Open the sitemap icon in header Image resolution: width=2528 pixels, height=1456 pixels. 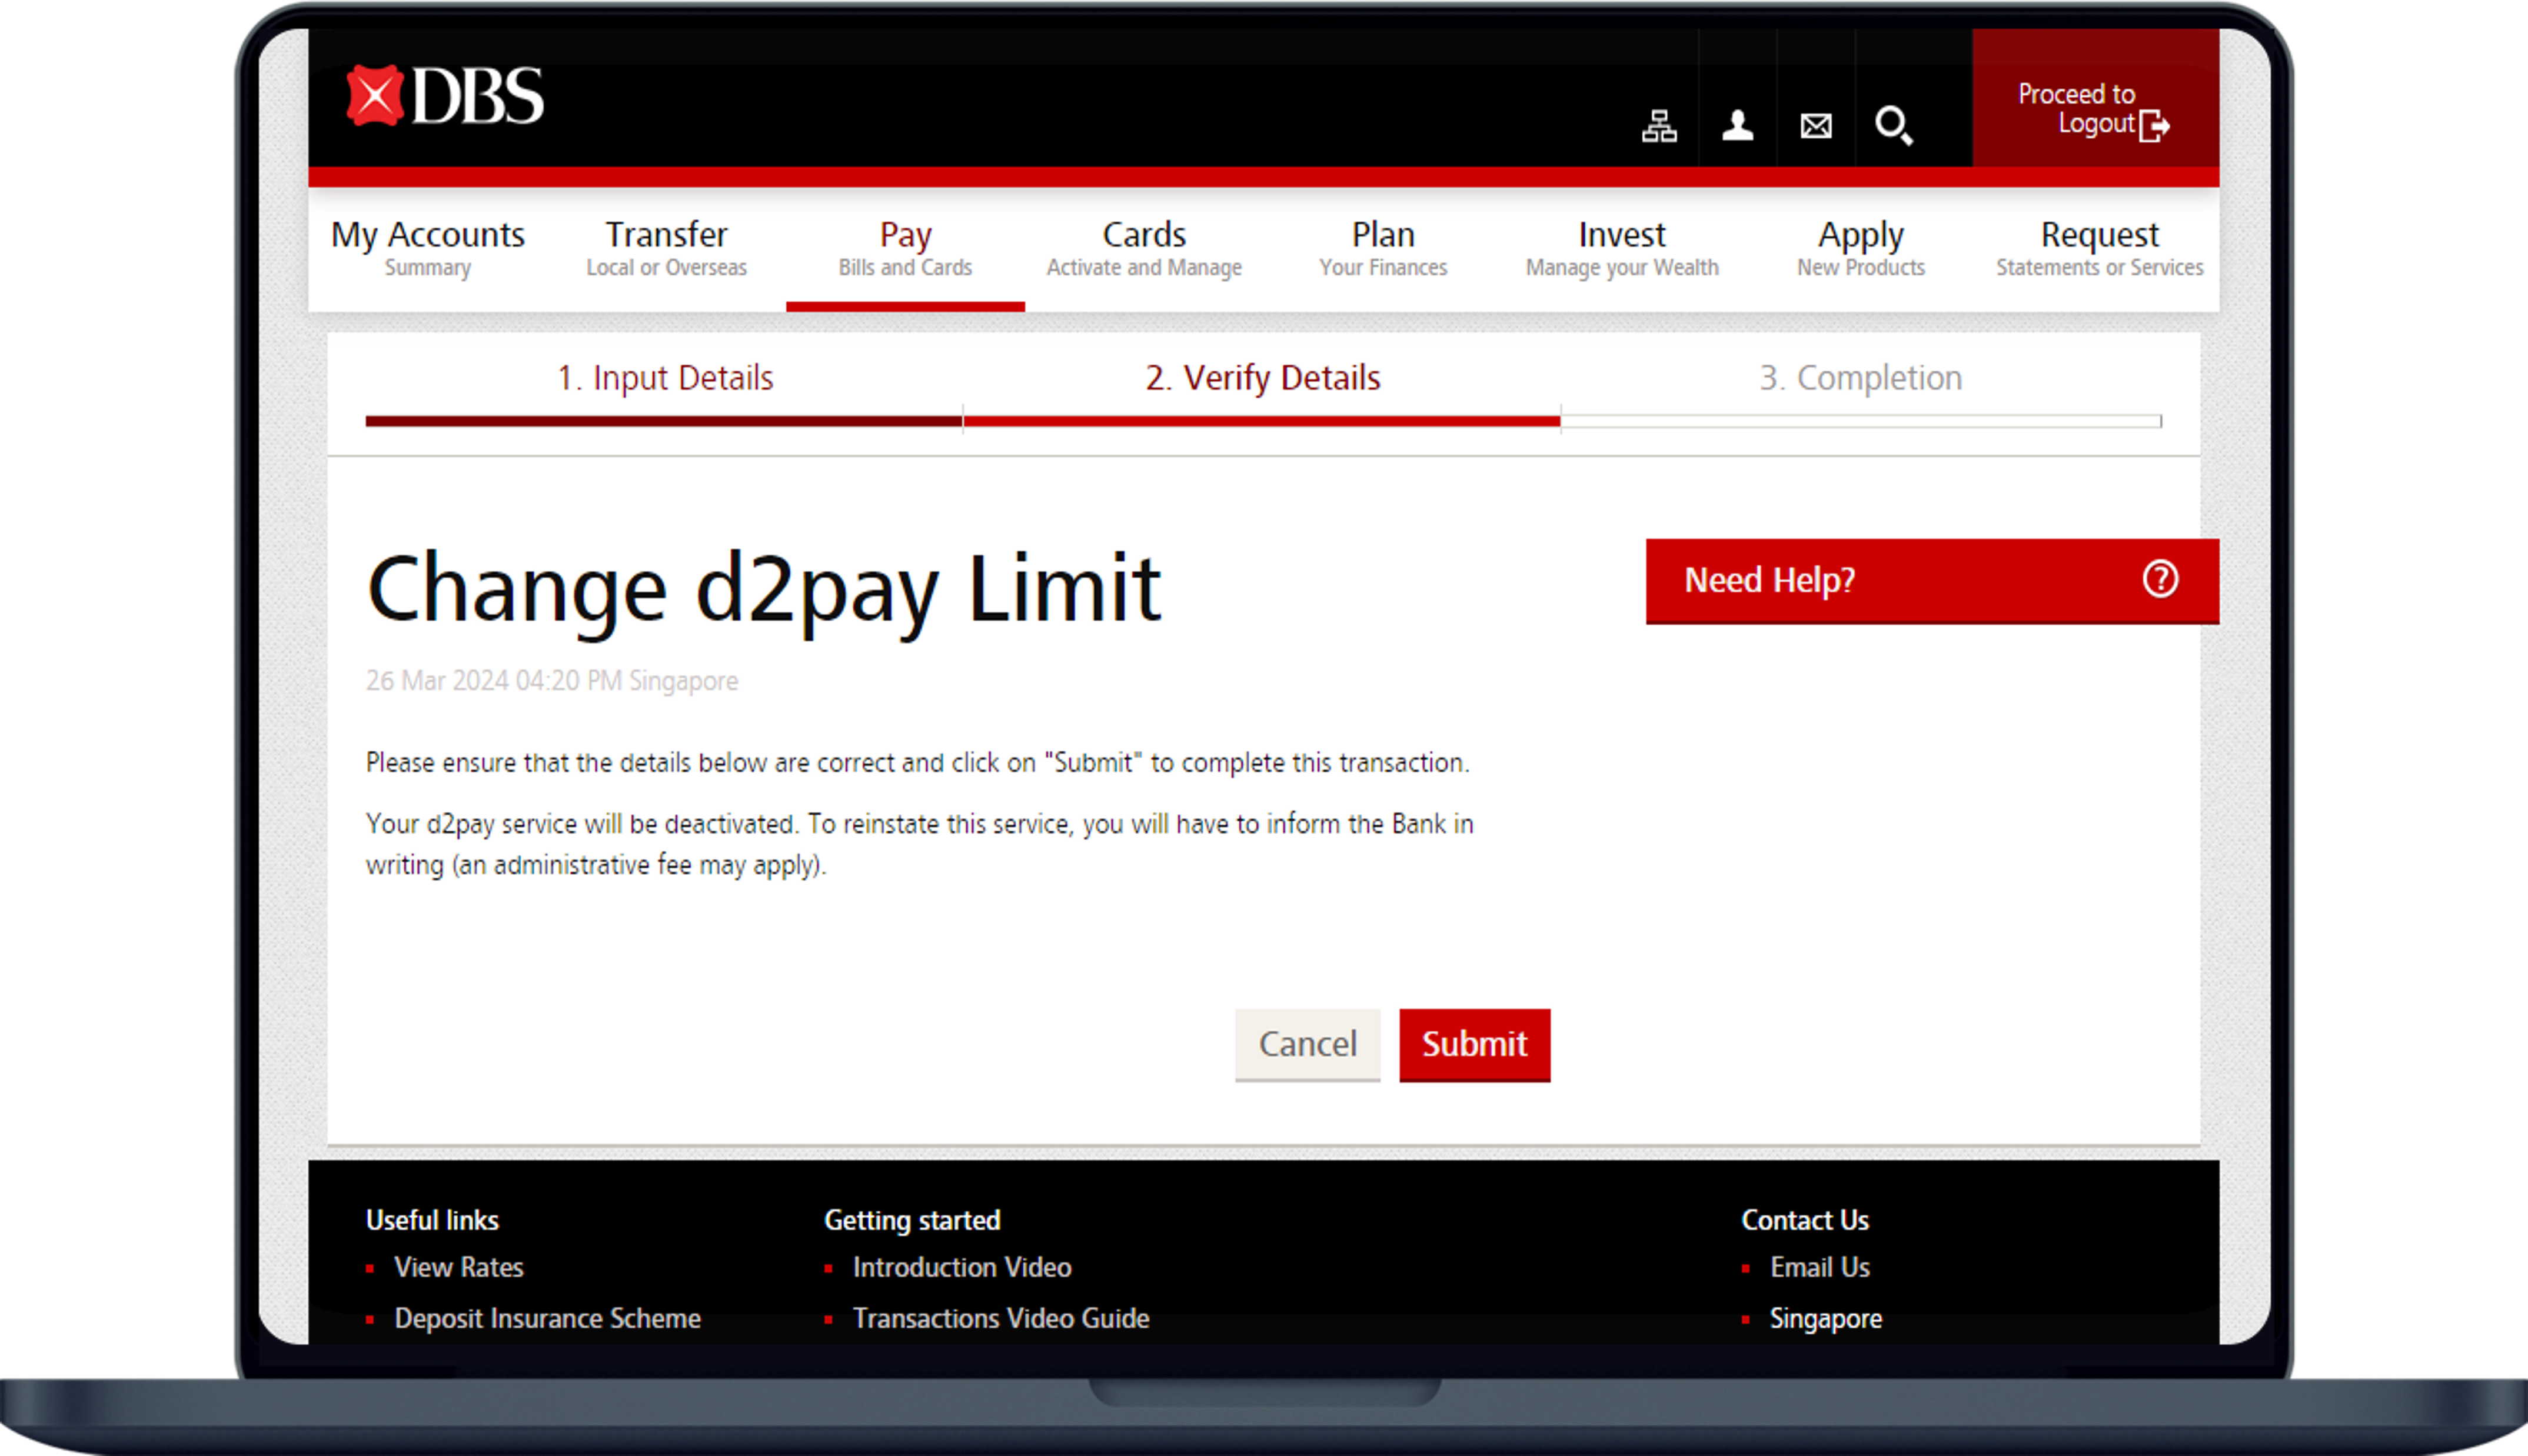click(x=1659, y=126)
